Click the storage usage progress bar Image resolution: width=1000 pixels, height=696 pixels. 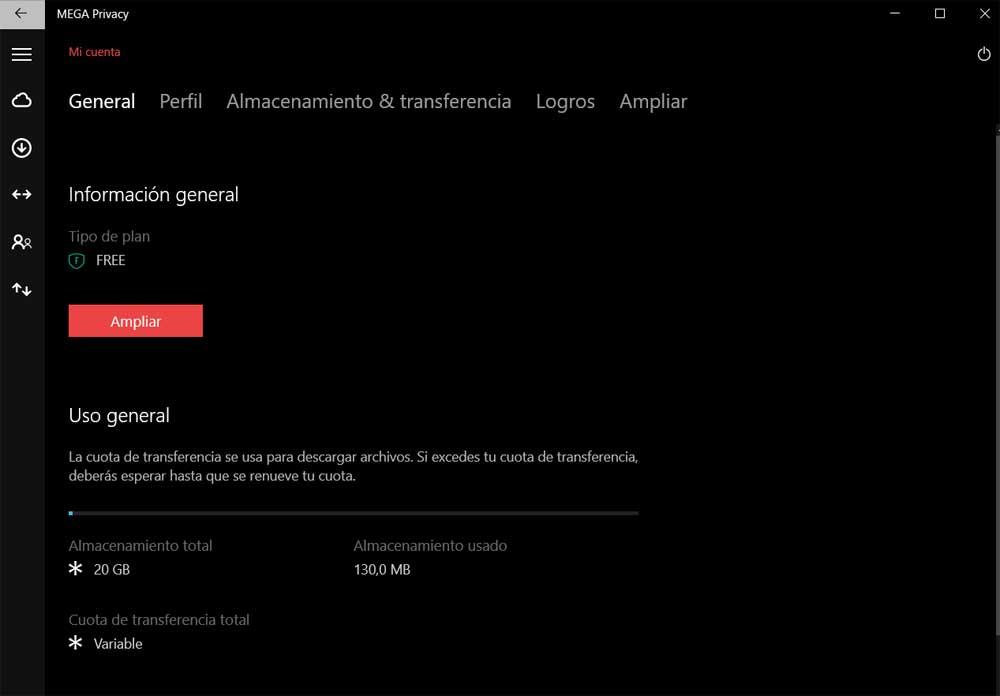(x=353, y=513)
